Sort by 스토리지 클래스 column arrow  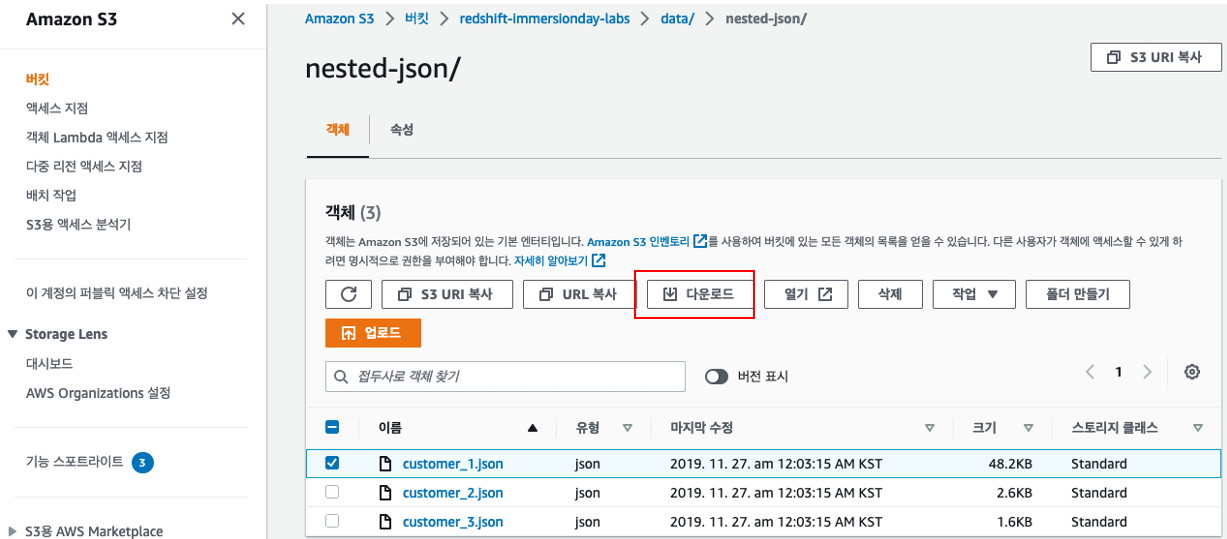1198,428
